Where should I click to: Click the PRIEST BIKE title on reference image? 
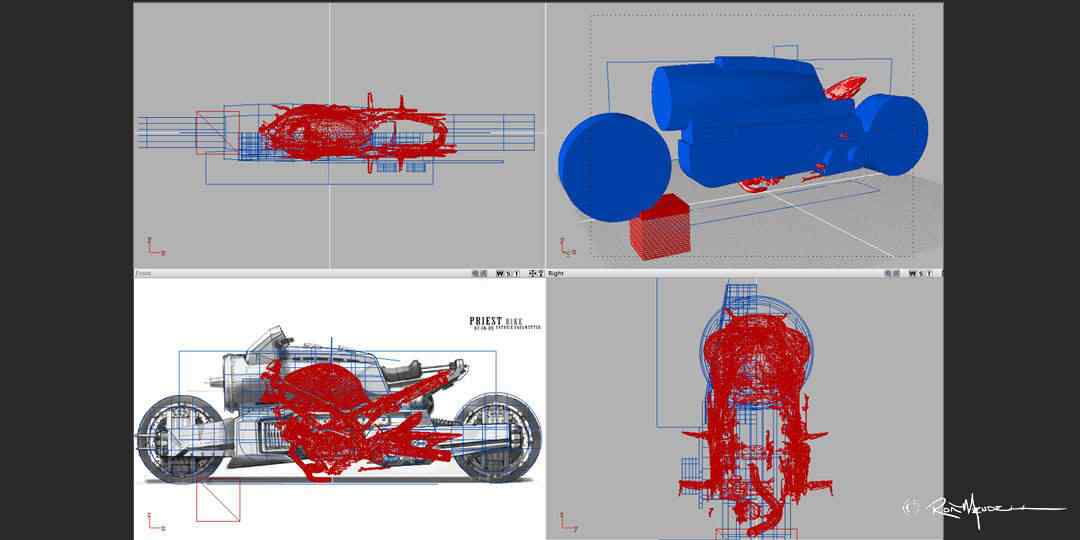[496, 321]
